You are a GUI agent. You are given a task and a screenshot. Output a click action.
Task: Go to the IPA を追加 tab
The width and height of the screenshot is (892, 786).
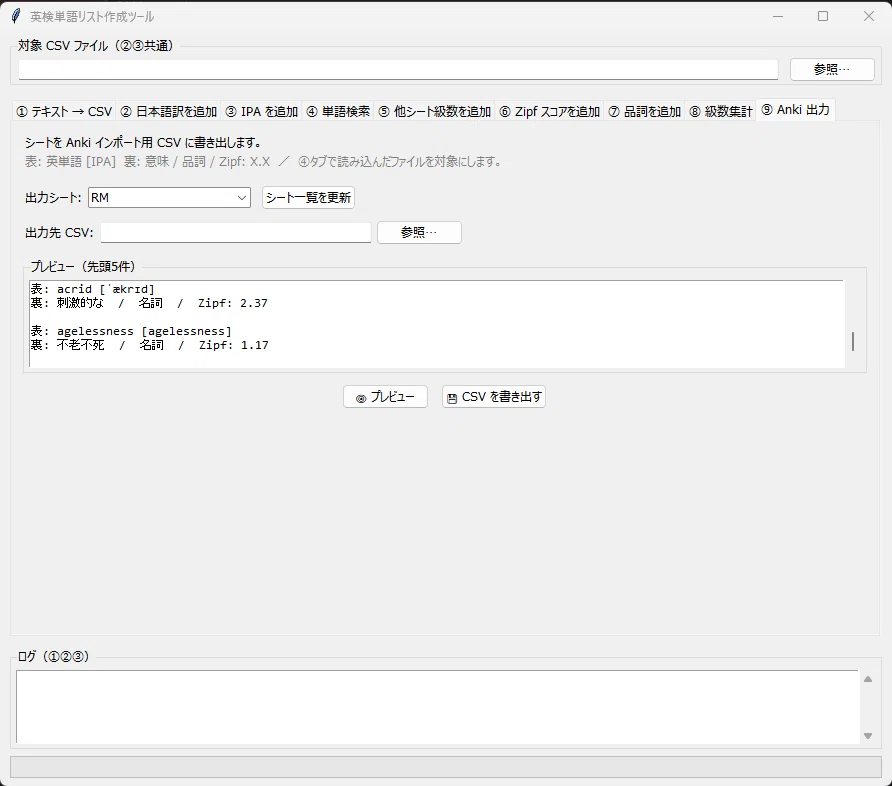click(x=261, y=111)
